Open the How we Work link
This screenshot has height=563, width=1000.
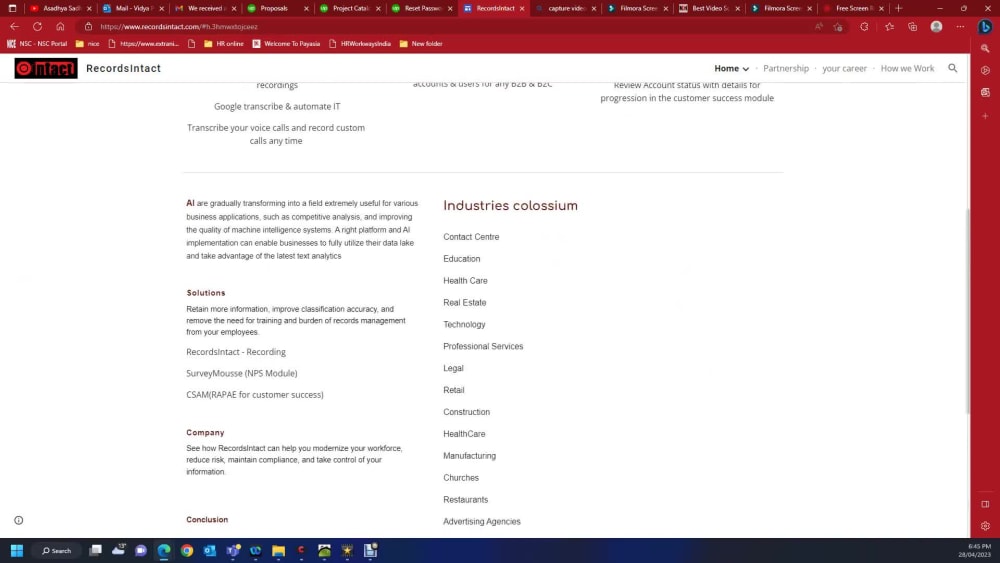907,68
